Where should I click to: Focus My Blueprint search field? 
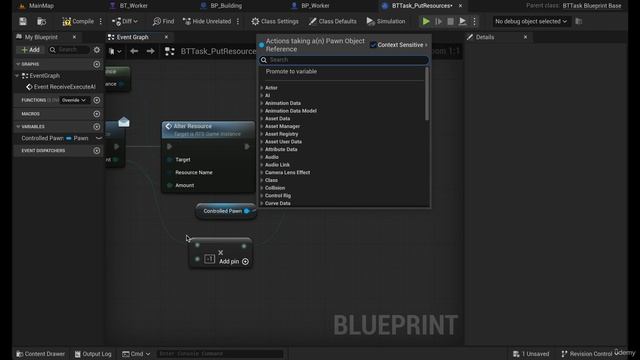(69, 50)
